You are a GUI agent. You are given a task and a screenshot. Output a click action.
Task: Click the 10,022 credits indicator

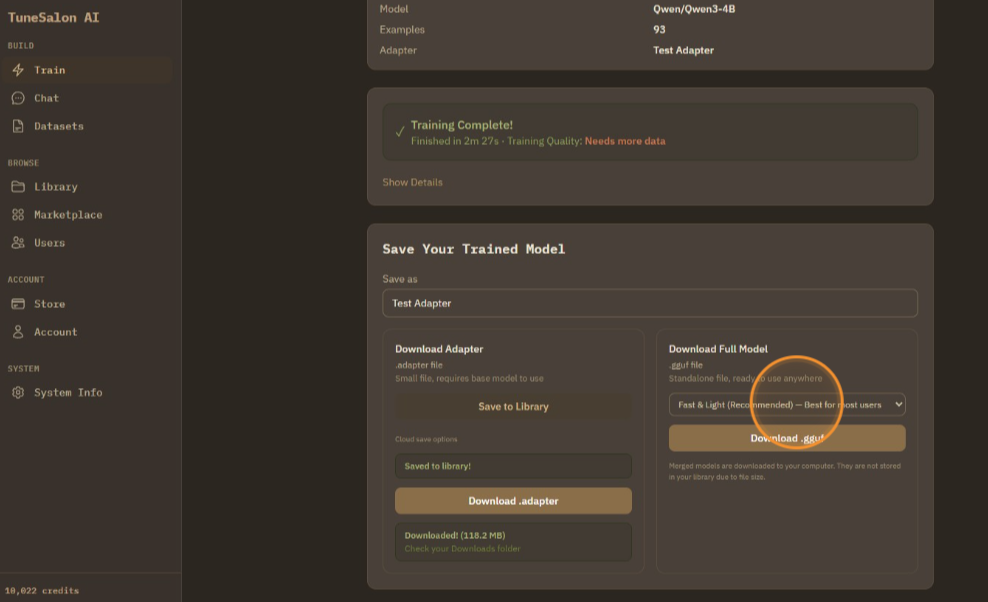click(x=42, y=590)
